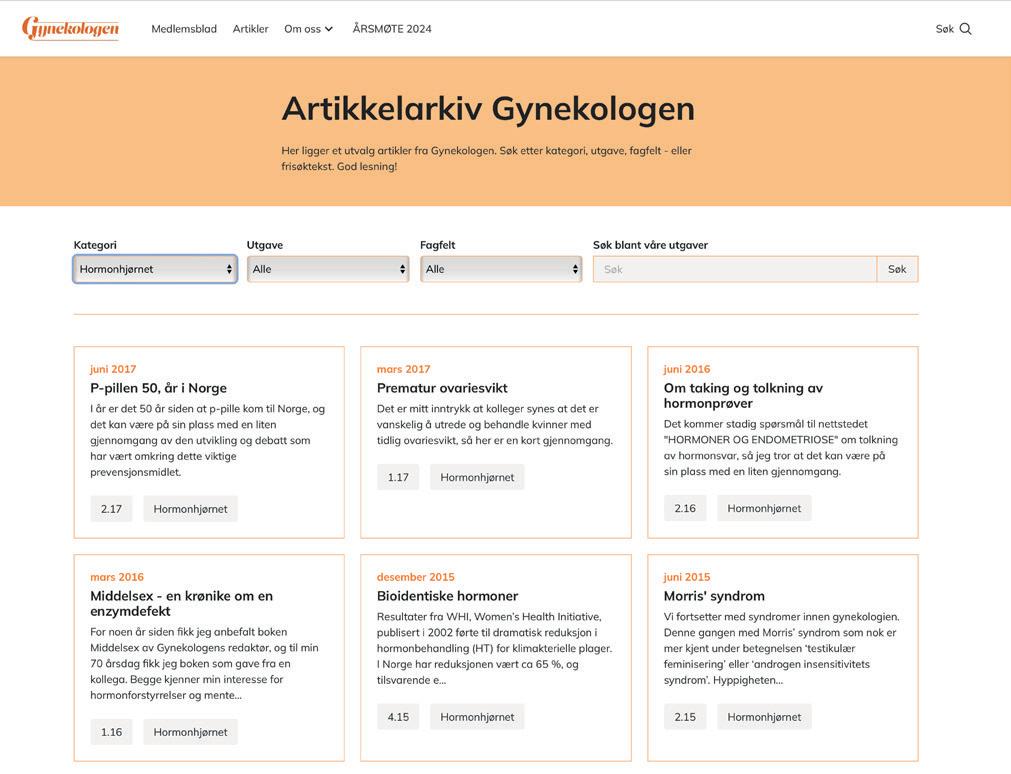
Task: Click Hormonhjørnet tag on Bioidentiske hormoner card
Action: 477,717
